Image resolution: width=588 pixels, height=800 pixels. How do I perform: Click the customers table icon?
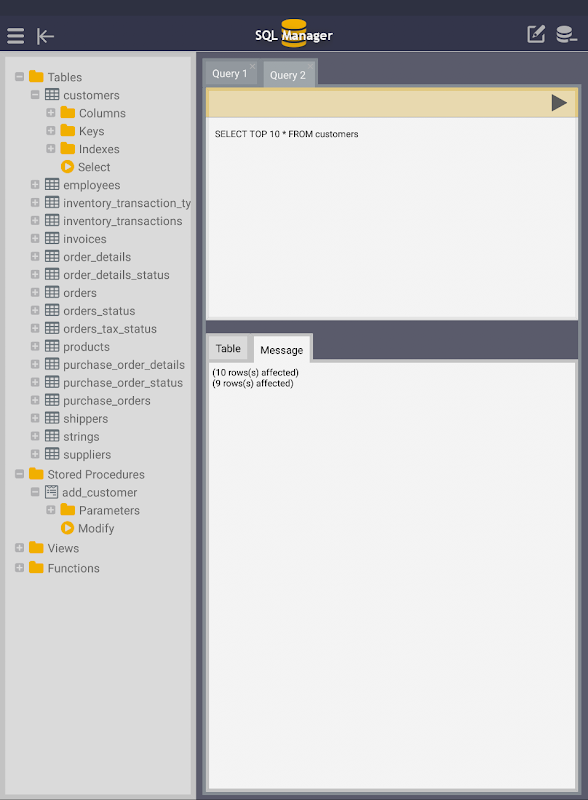click(x=52, y=94)
